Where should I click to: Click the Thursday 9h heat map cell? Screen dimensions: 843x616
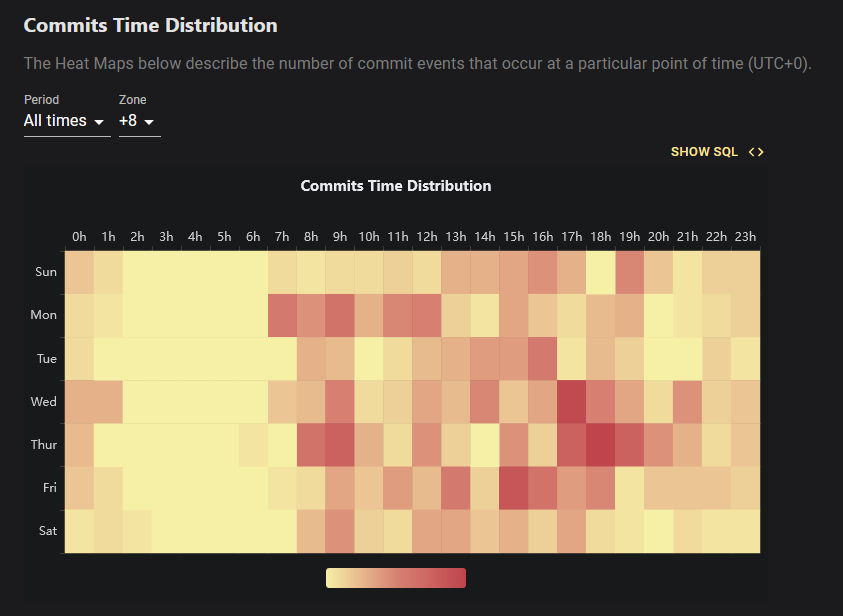tap(340, 445)
